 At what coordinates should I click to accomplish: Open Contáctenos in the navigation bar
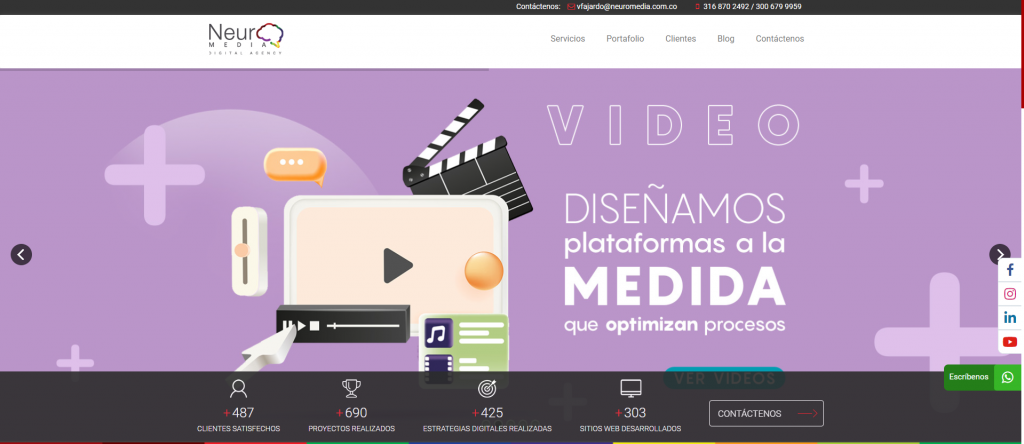780,39
